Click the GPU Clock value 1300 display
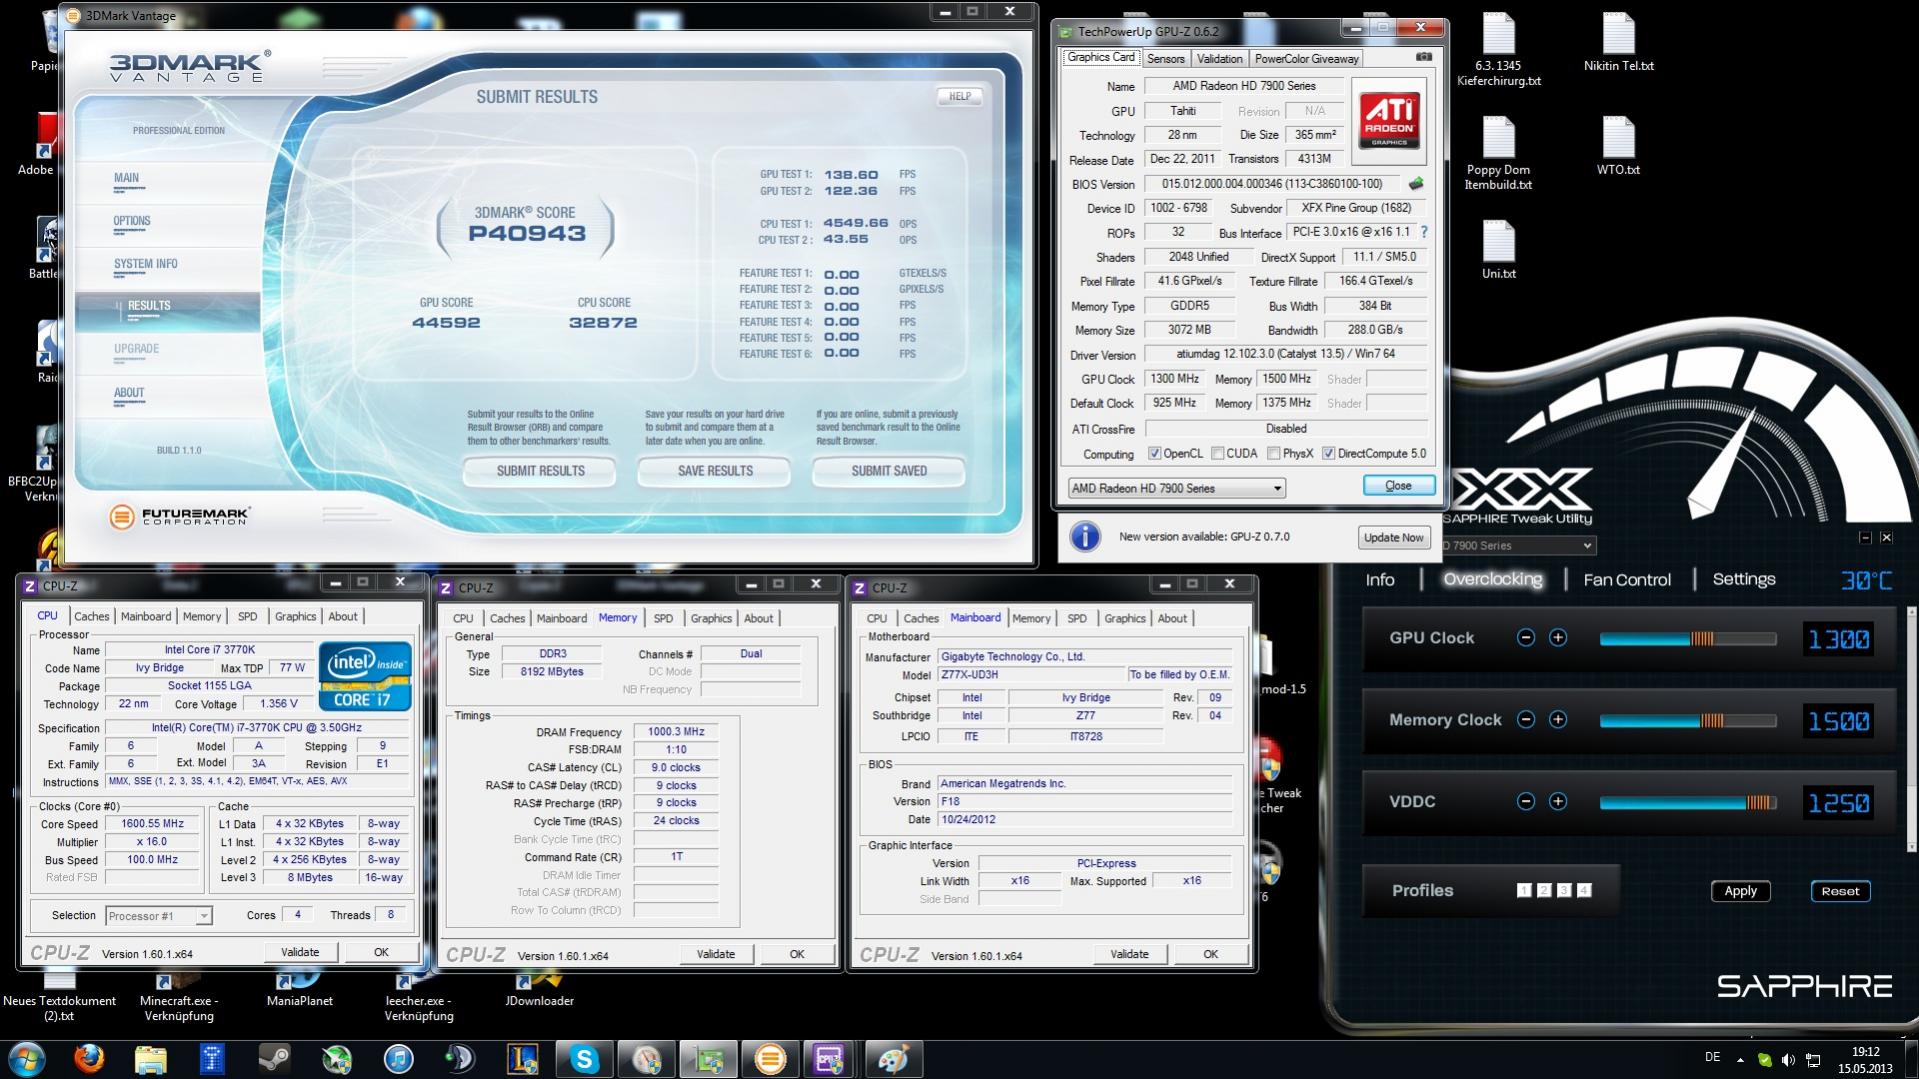Viewport: 1919px width, 1079px height. 1838,639
